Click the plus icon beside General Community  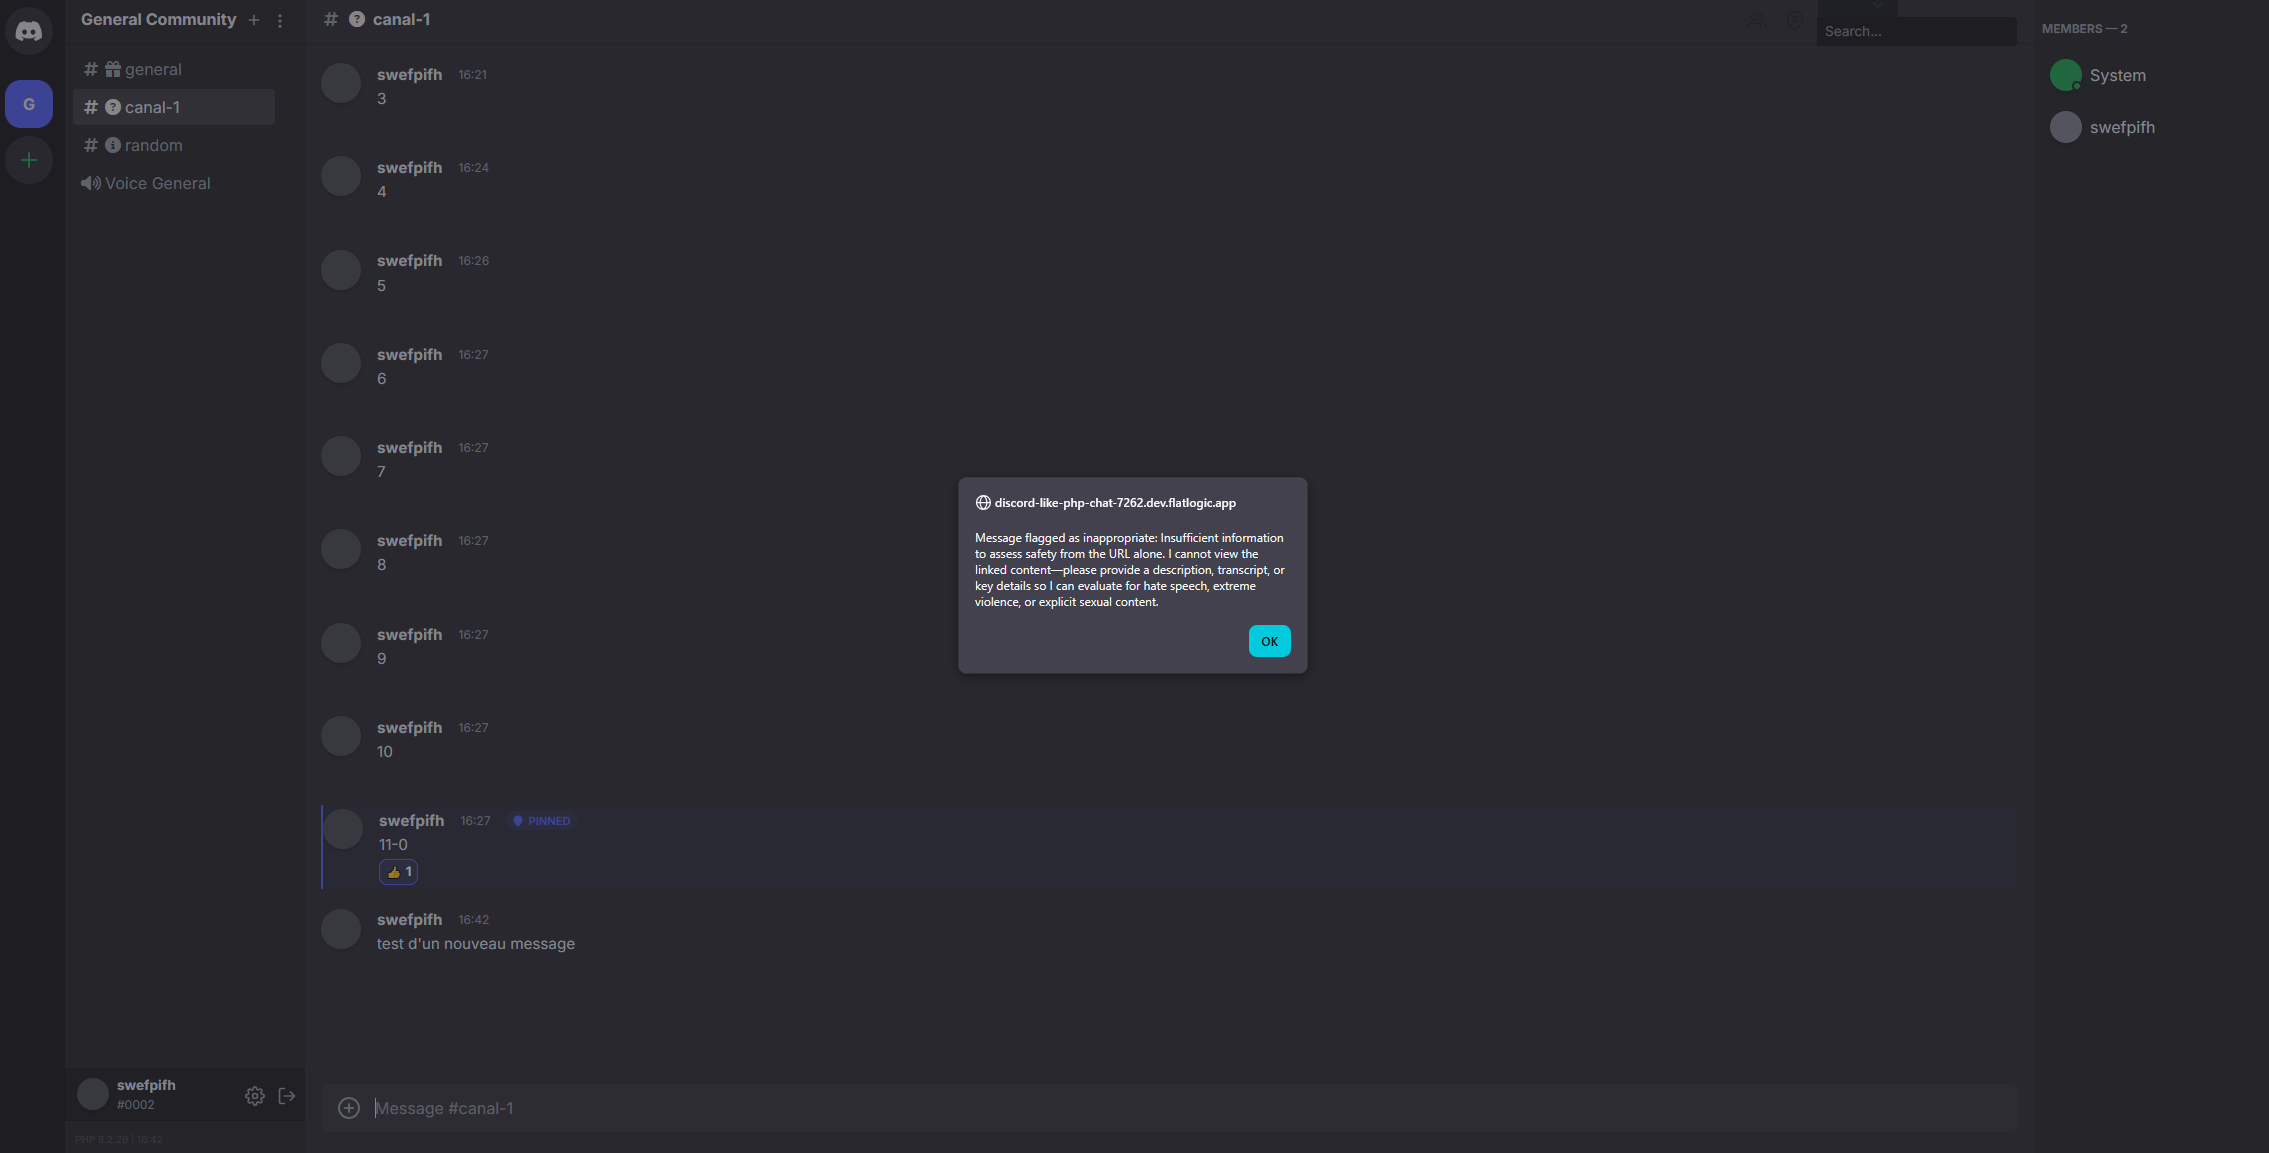click(x=254, y=20)
